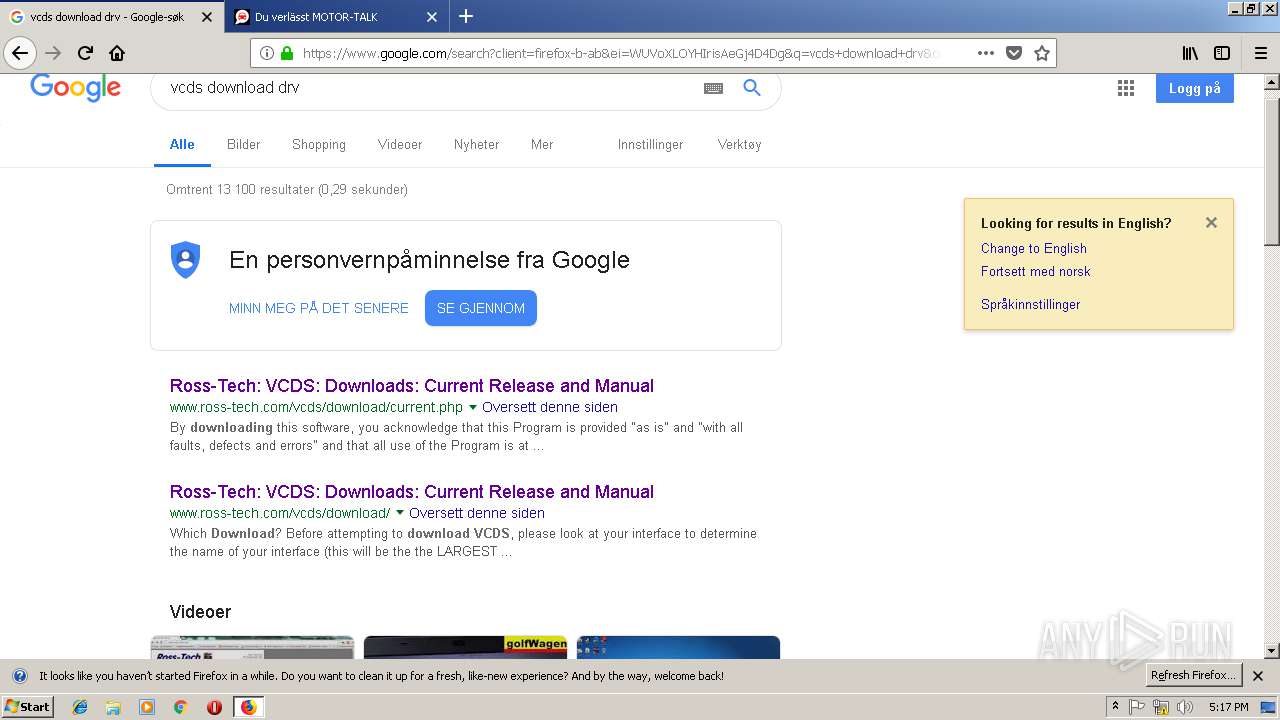Click Fortsett med norsk link
Image resolution: width=1280 pixels, height=720 pixels.
pyautogui.click(x=1035, y=272)
